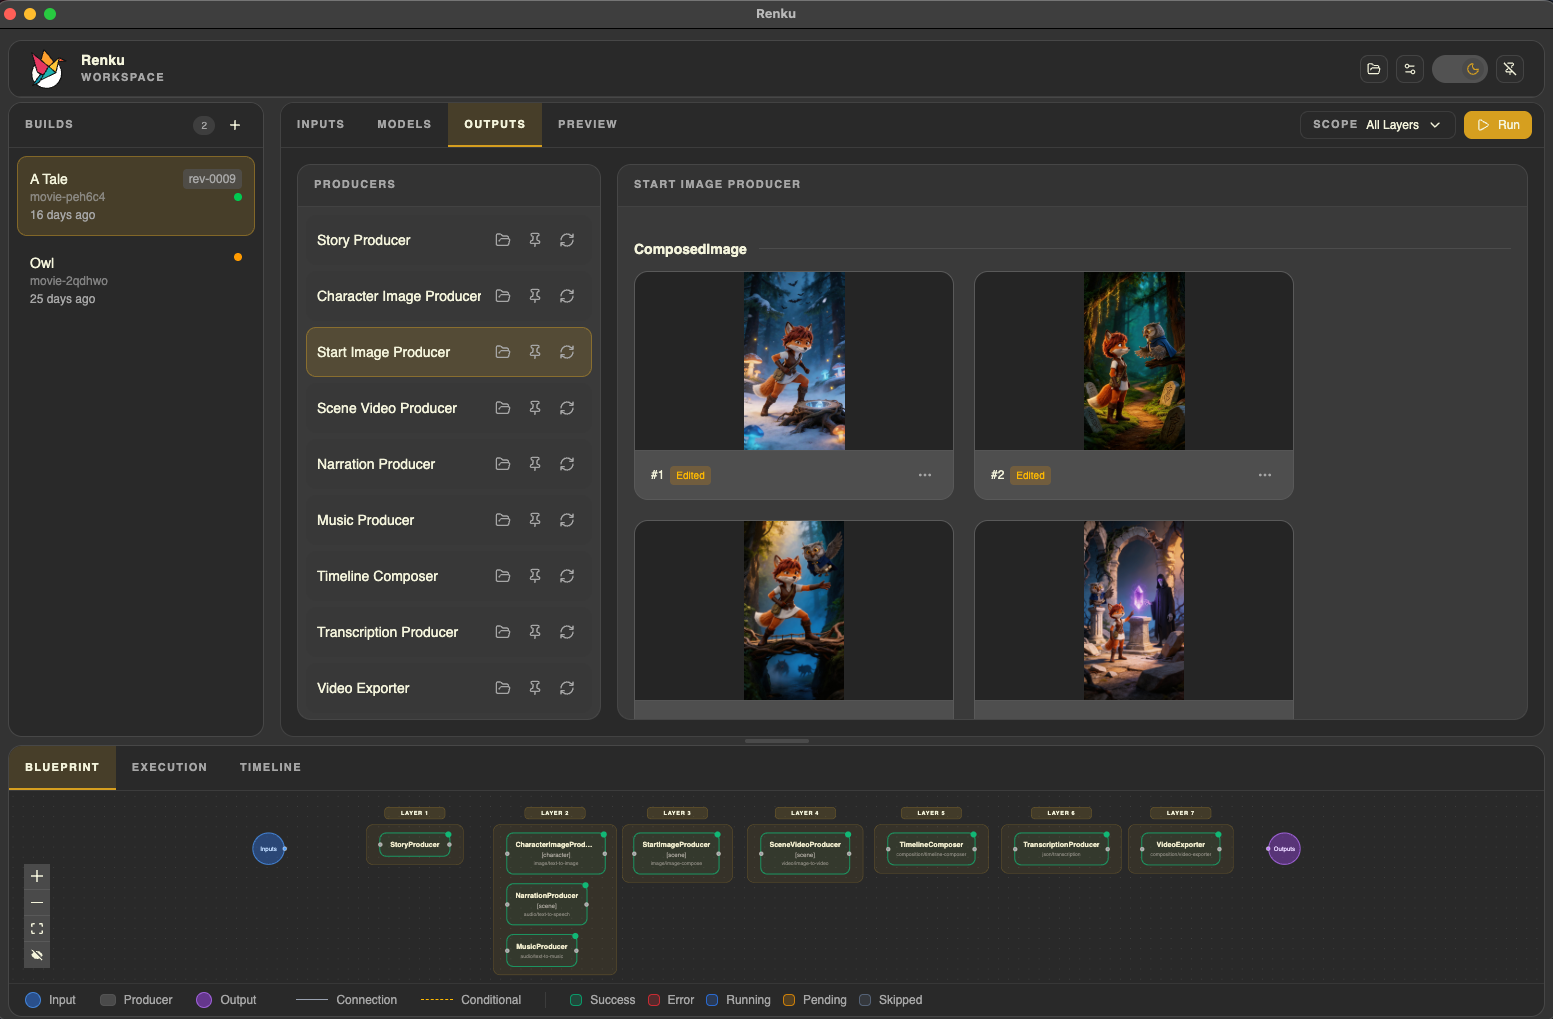Click the Outputs node in blueprint
This screenshot has height=1019, width=1553.
[1284, 849]
